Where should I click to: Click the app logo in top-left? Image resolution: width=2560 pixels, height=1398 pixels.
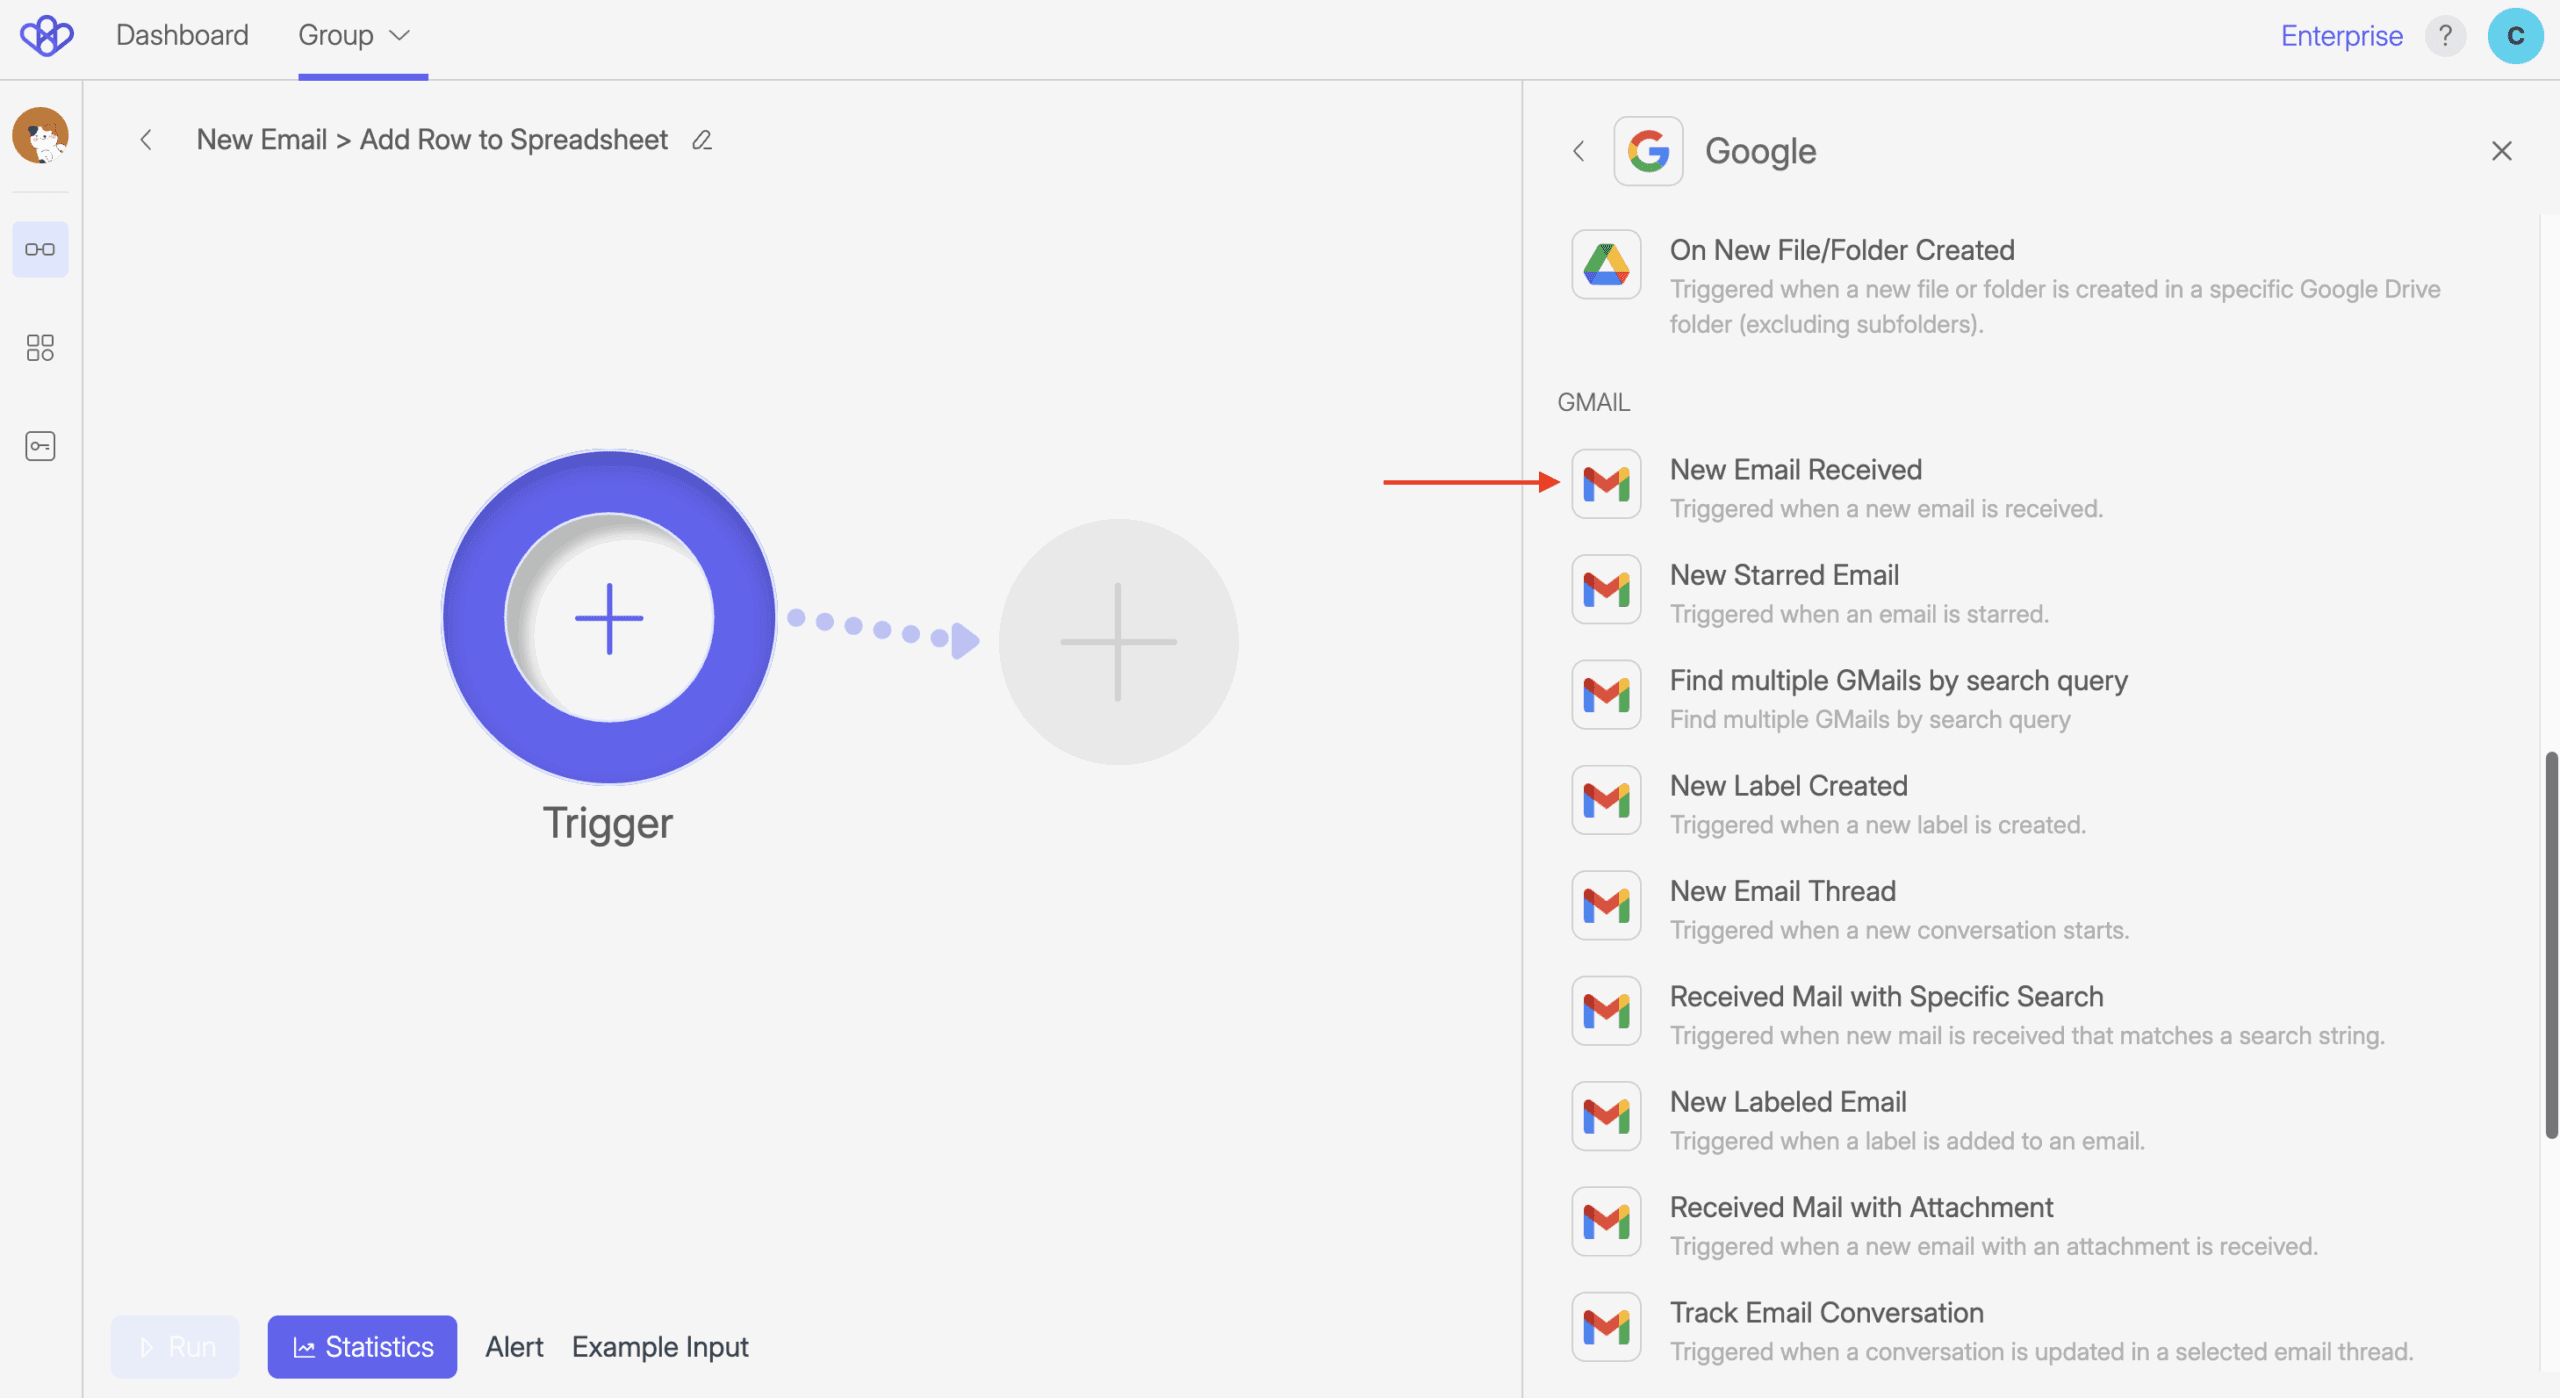coord(47,36)
